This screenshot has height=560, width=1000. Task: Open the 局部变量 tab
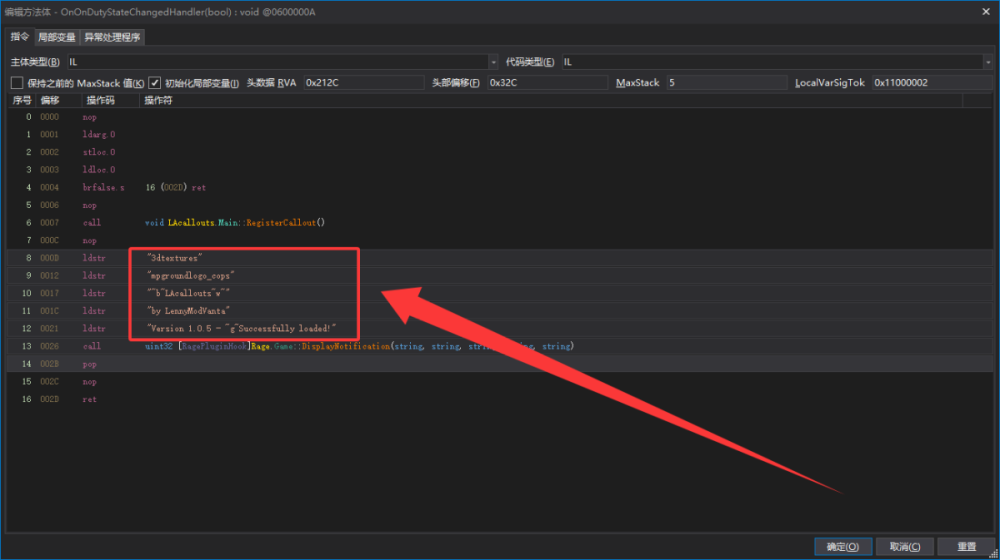[57, 38]
